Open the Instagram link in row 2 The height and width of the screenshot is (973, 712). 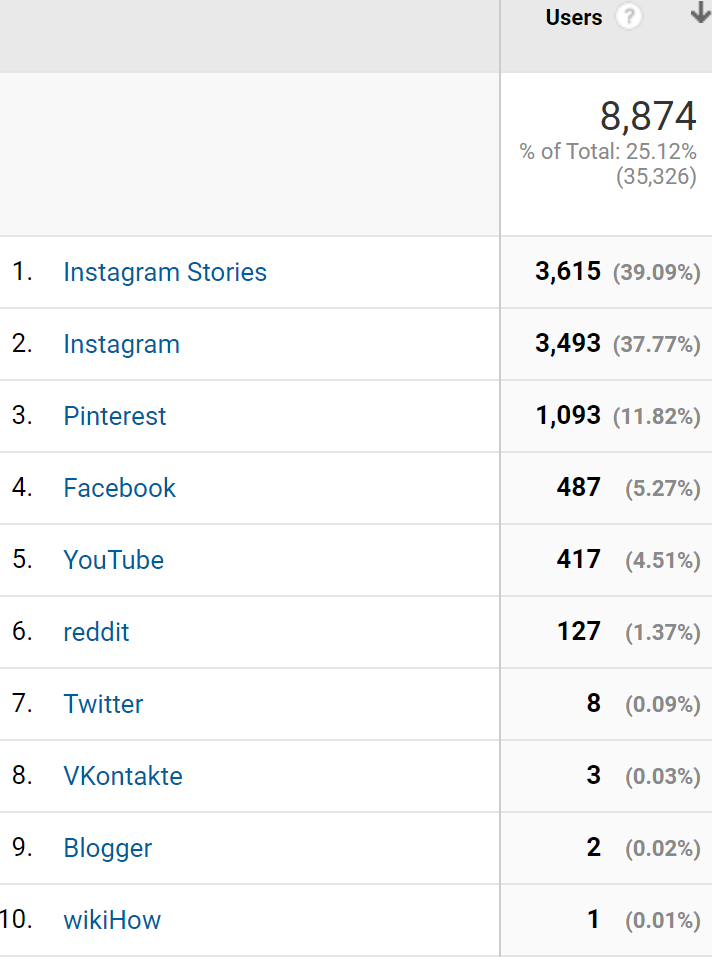click(x=122, y=344)
